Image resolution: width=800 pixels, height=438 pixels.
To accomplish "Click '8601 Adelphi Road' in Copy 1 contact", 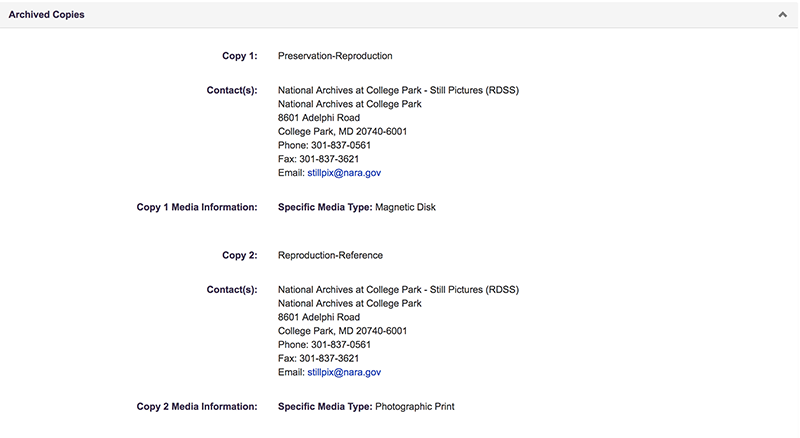I will coord(318,118).
